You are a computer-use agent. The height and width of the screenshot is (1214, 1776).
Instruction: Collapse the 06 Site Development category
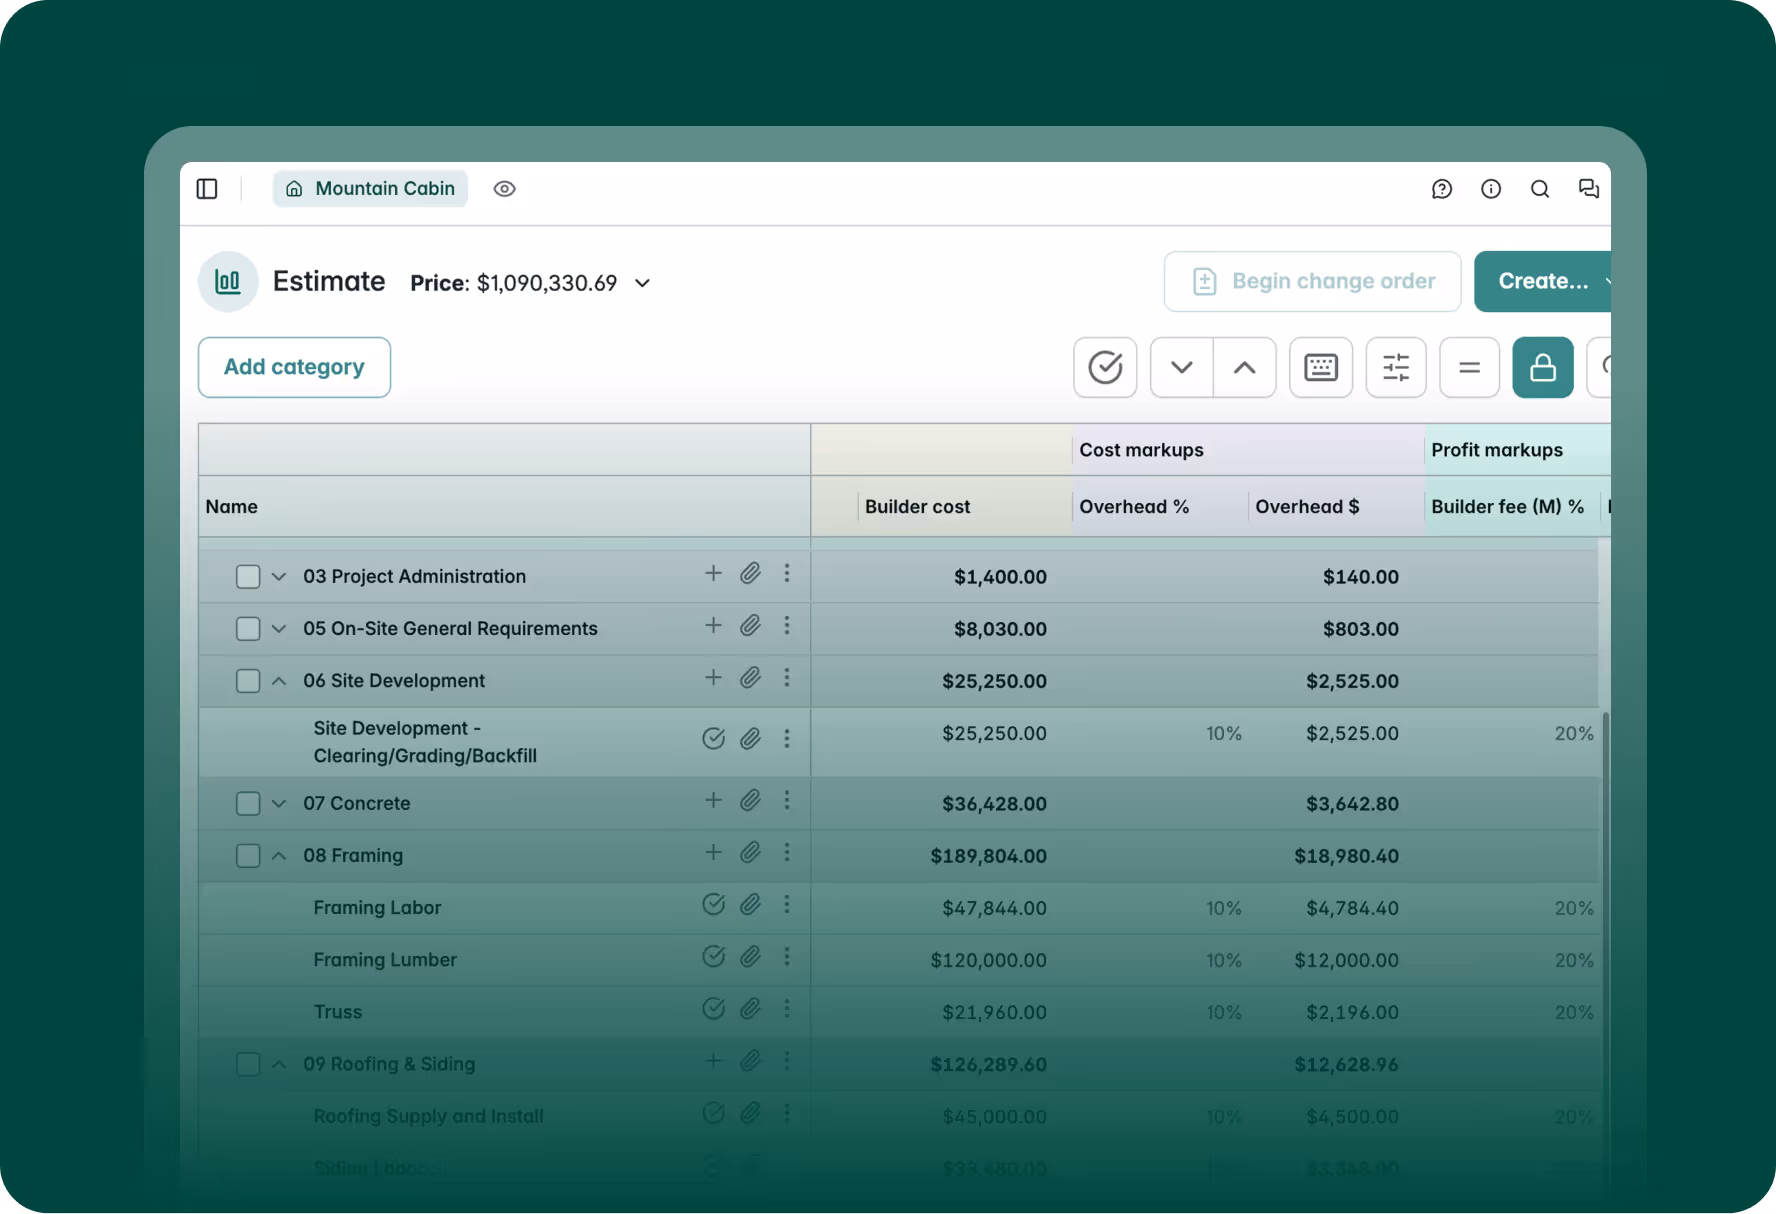coord(277,680)
